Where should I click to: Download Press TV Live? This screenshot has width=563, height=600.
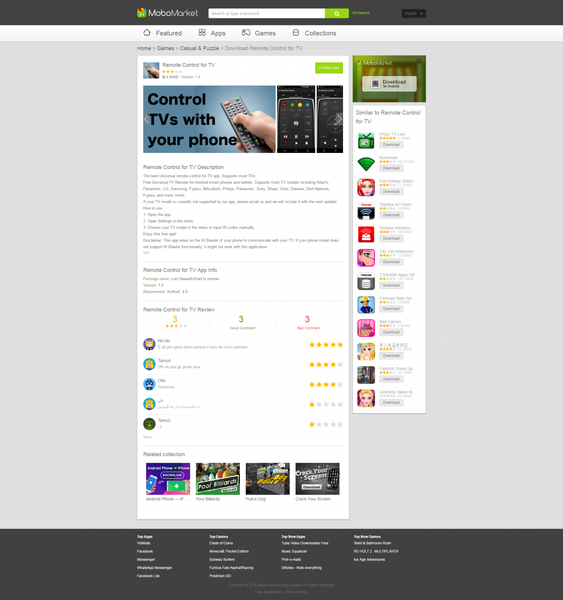click(391, 145)
